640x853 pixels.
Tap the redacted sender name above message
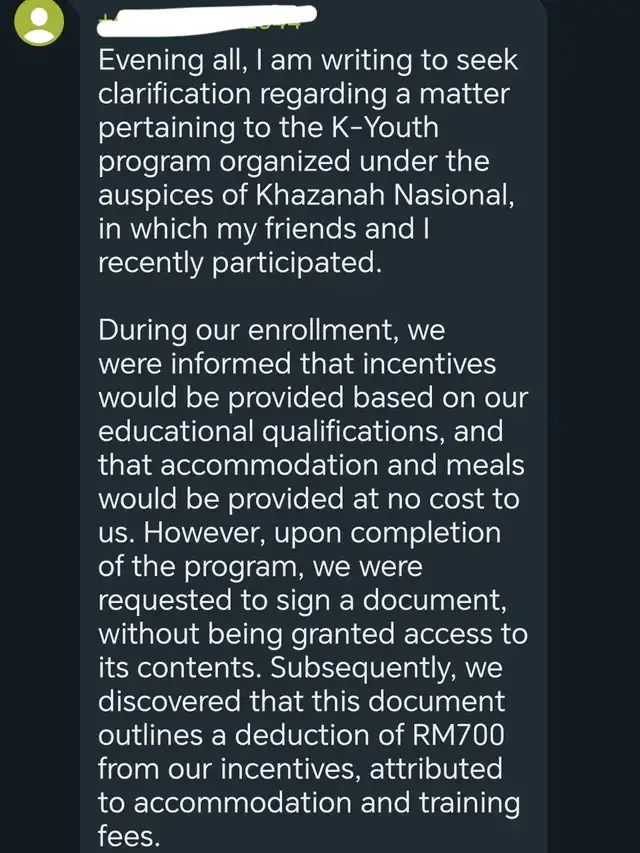click(x=207, y=20)
